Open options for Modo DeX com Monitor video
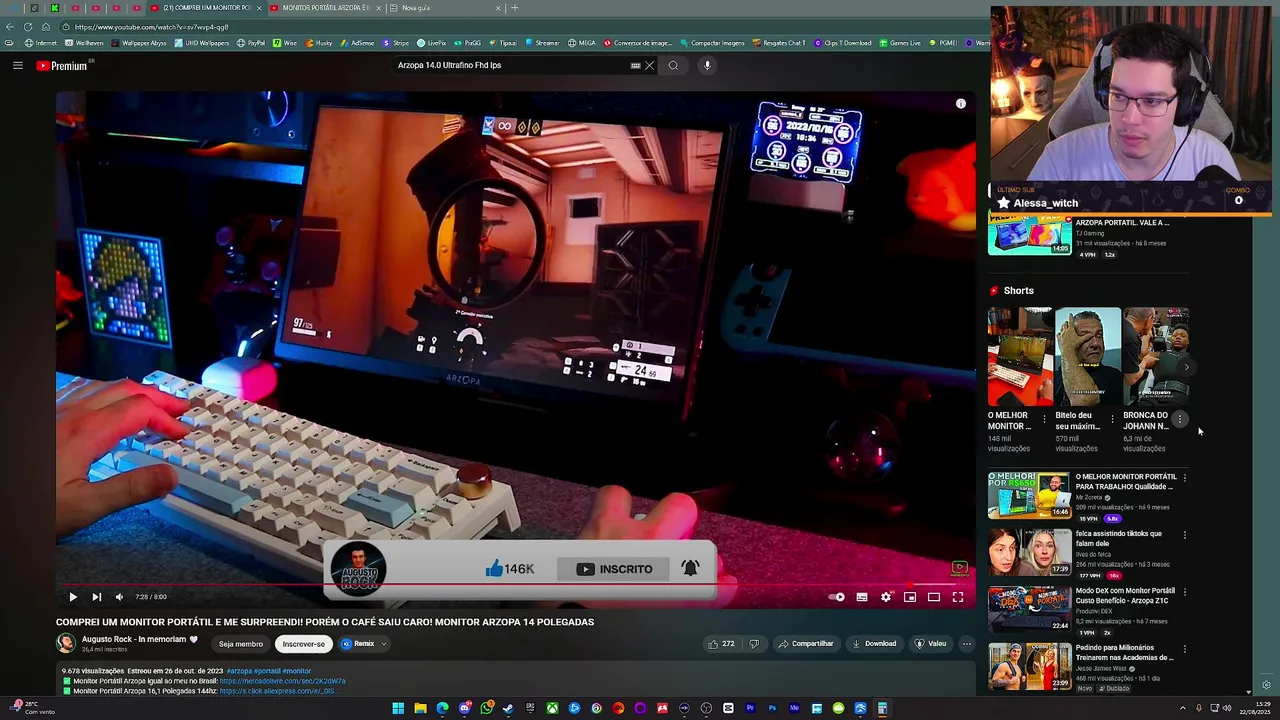The width and height of the screenshot is (1280, 720). coord(1185,592)
